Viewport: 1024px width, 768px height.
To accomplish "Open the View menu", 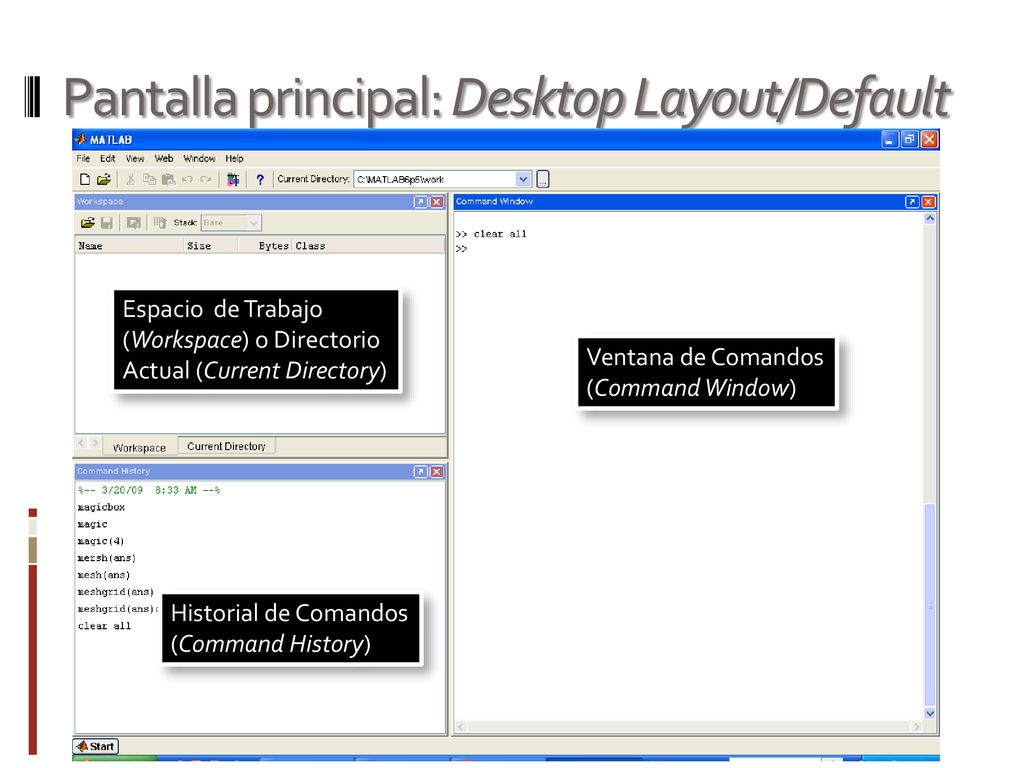I will pyautogui.click(x=135, y=159).
